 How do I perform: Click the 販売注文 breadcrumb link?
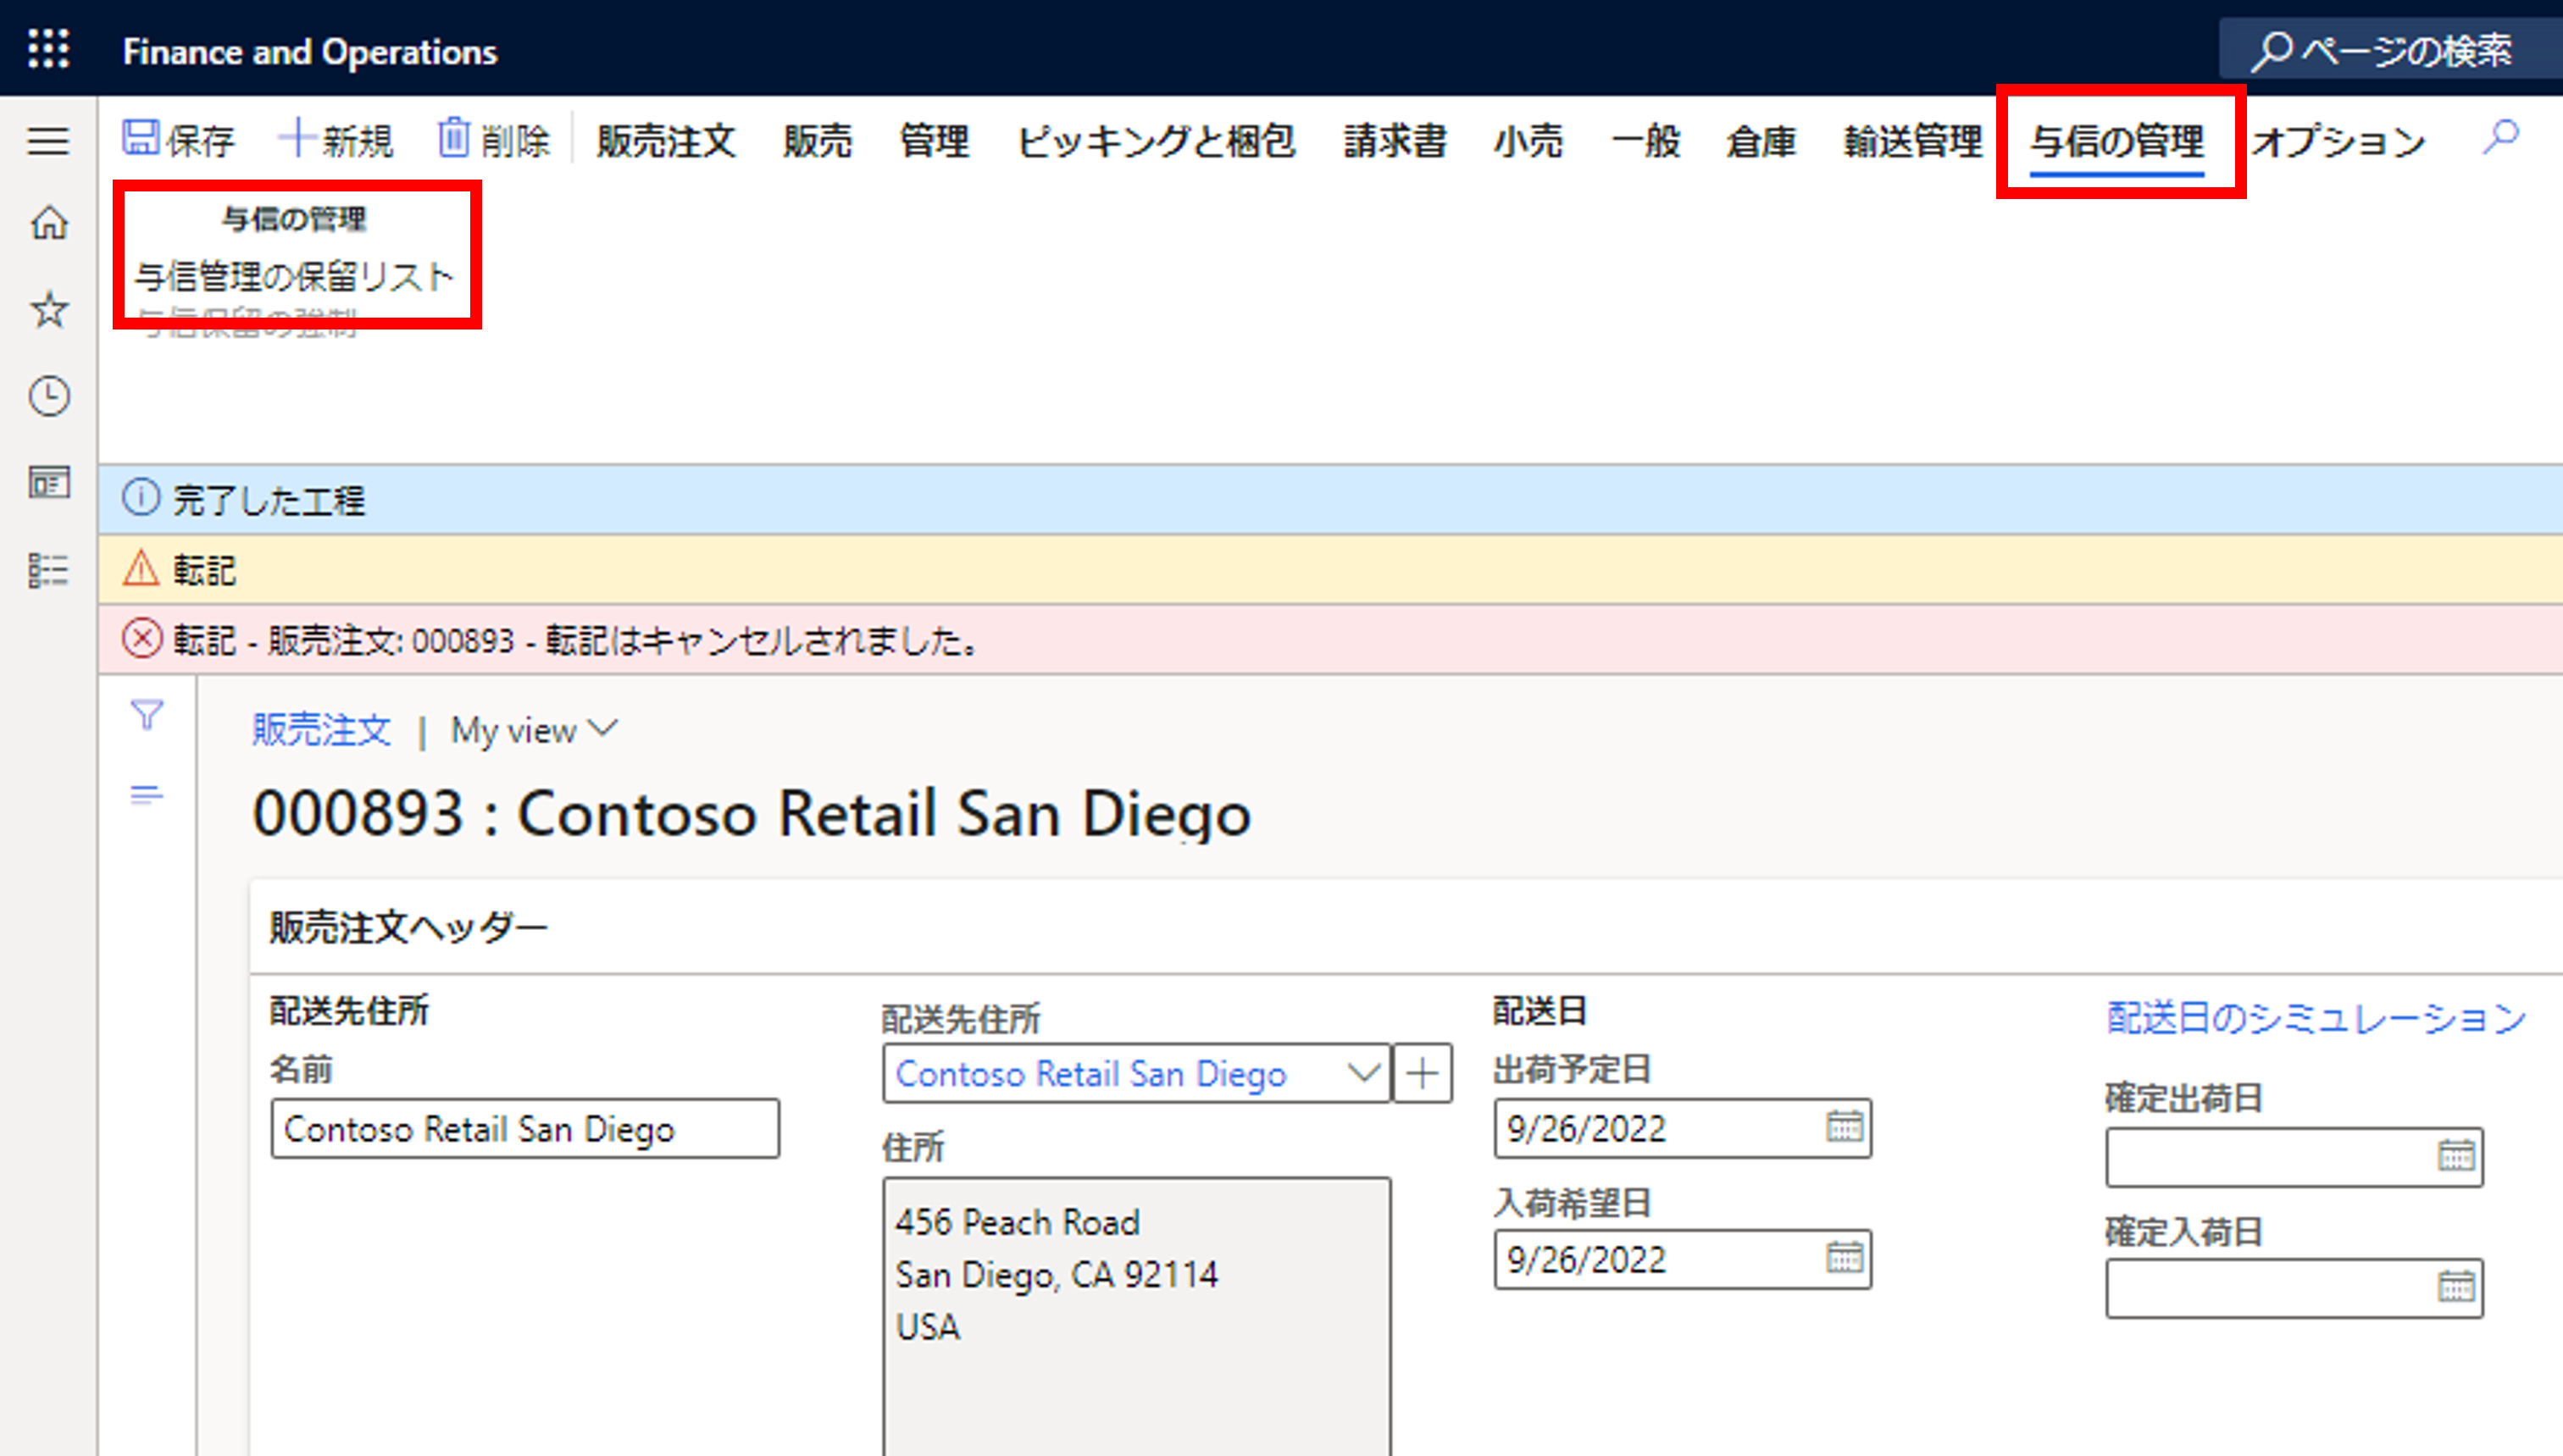coord(322,730)
